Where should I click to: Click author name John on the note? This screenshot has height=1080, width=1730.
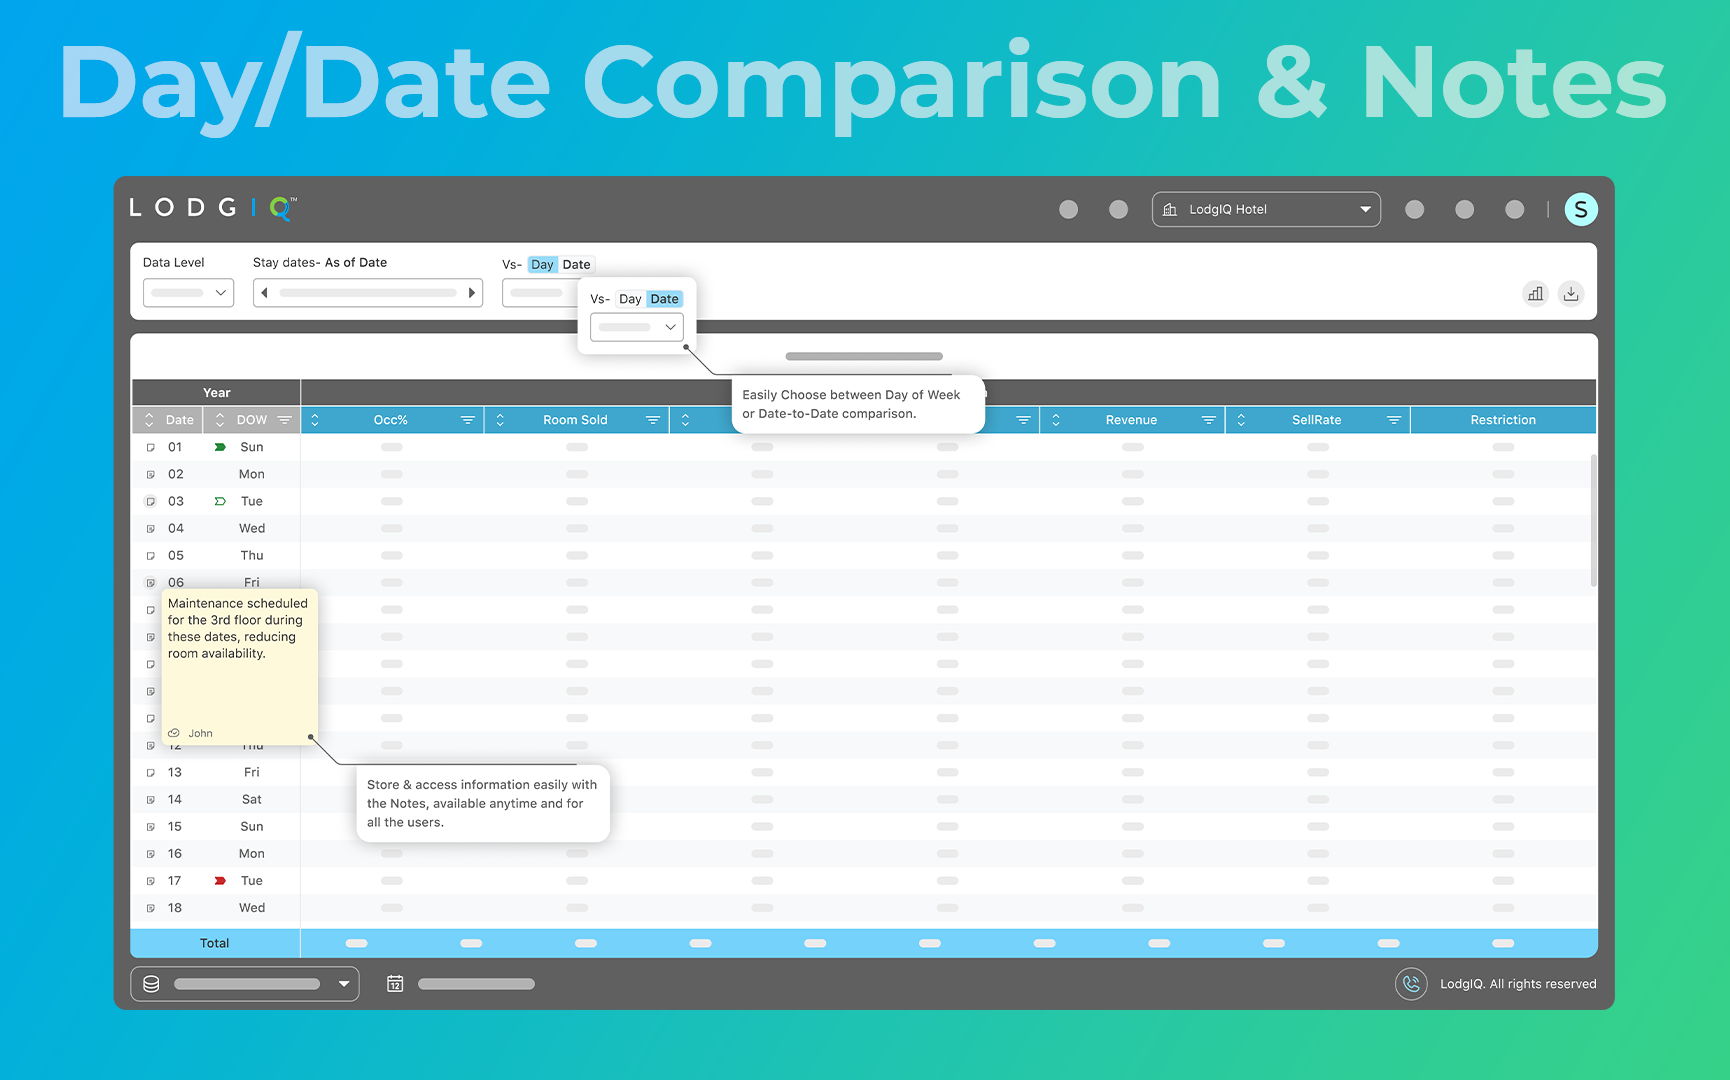click(x=200, y=733)
